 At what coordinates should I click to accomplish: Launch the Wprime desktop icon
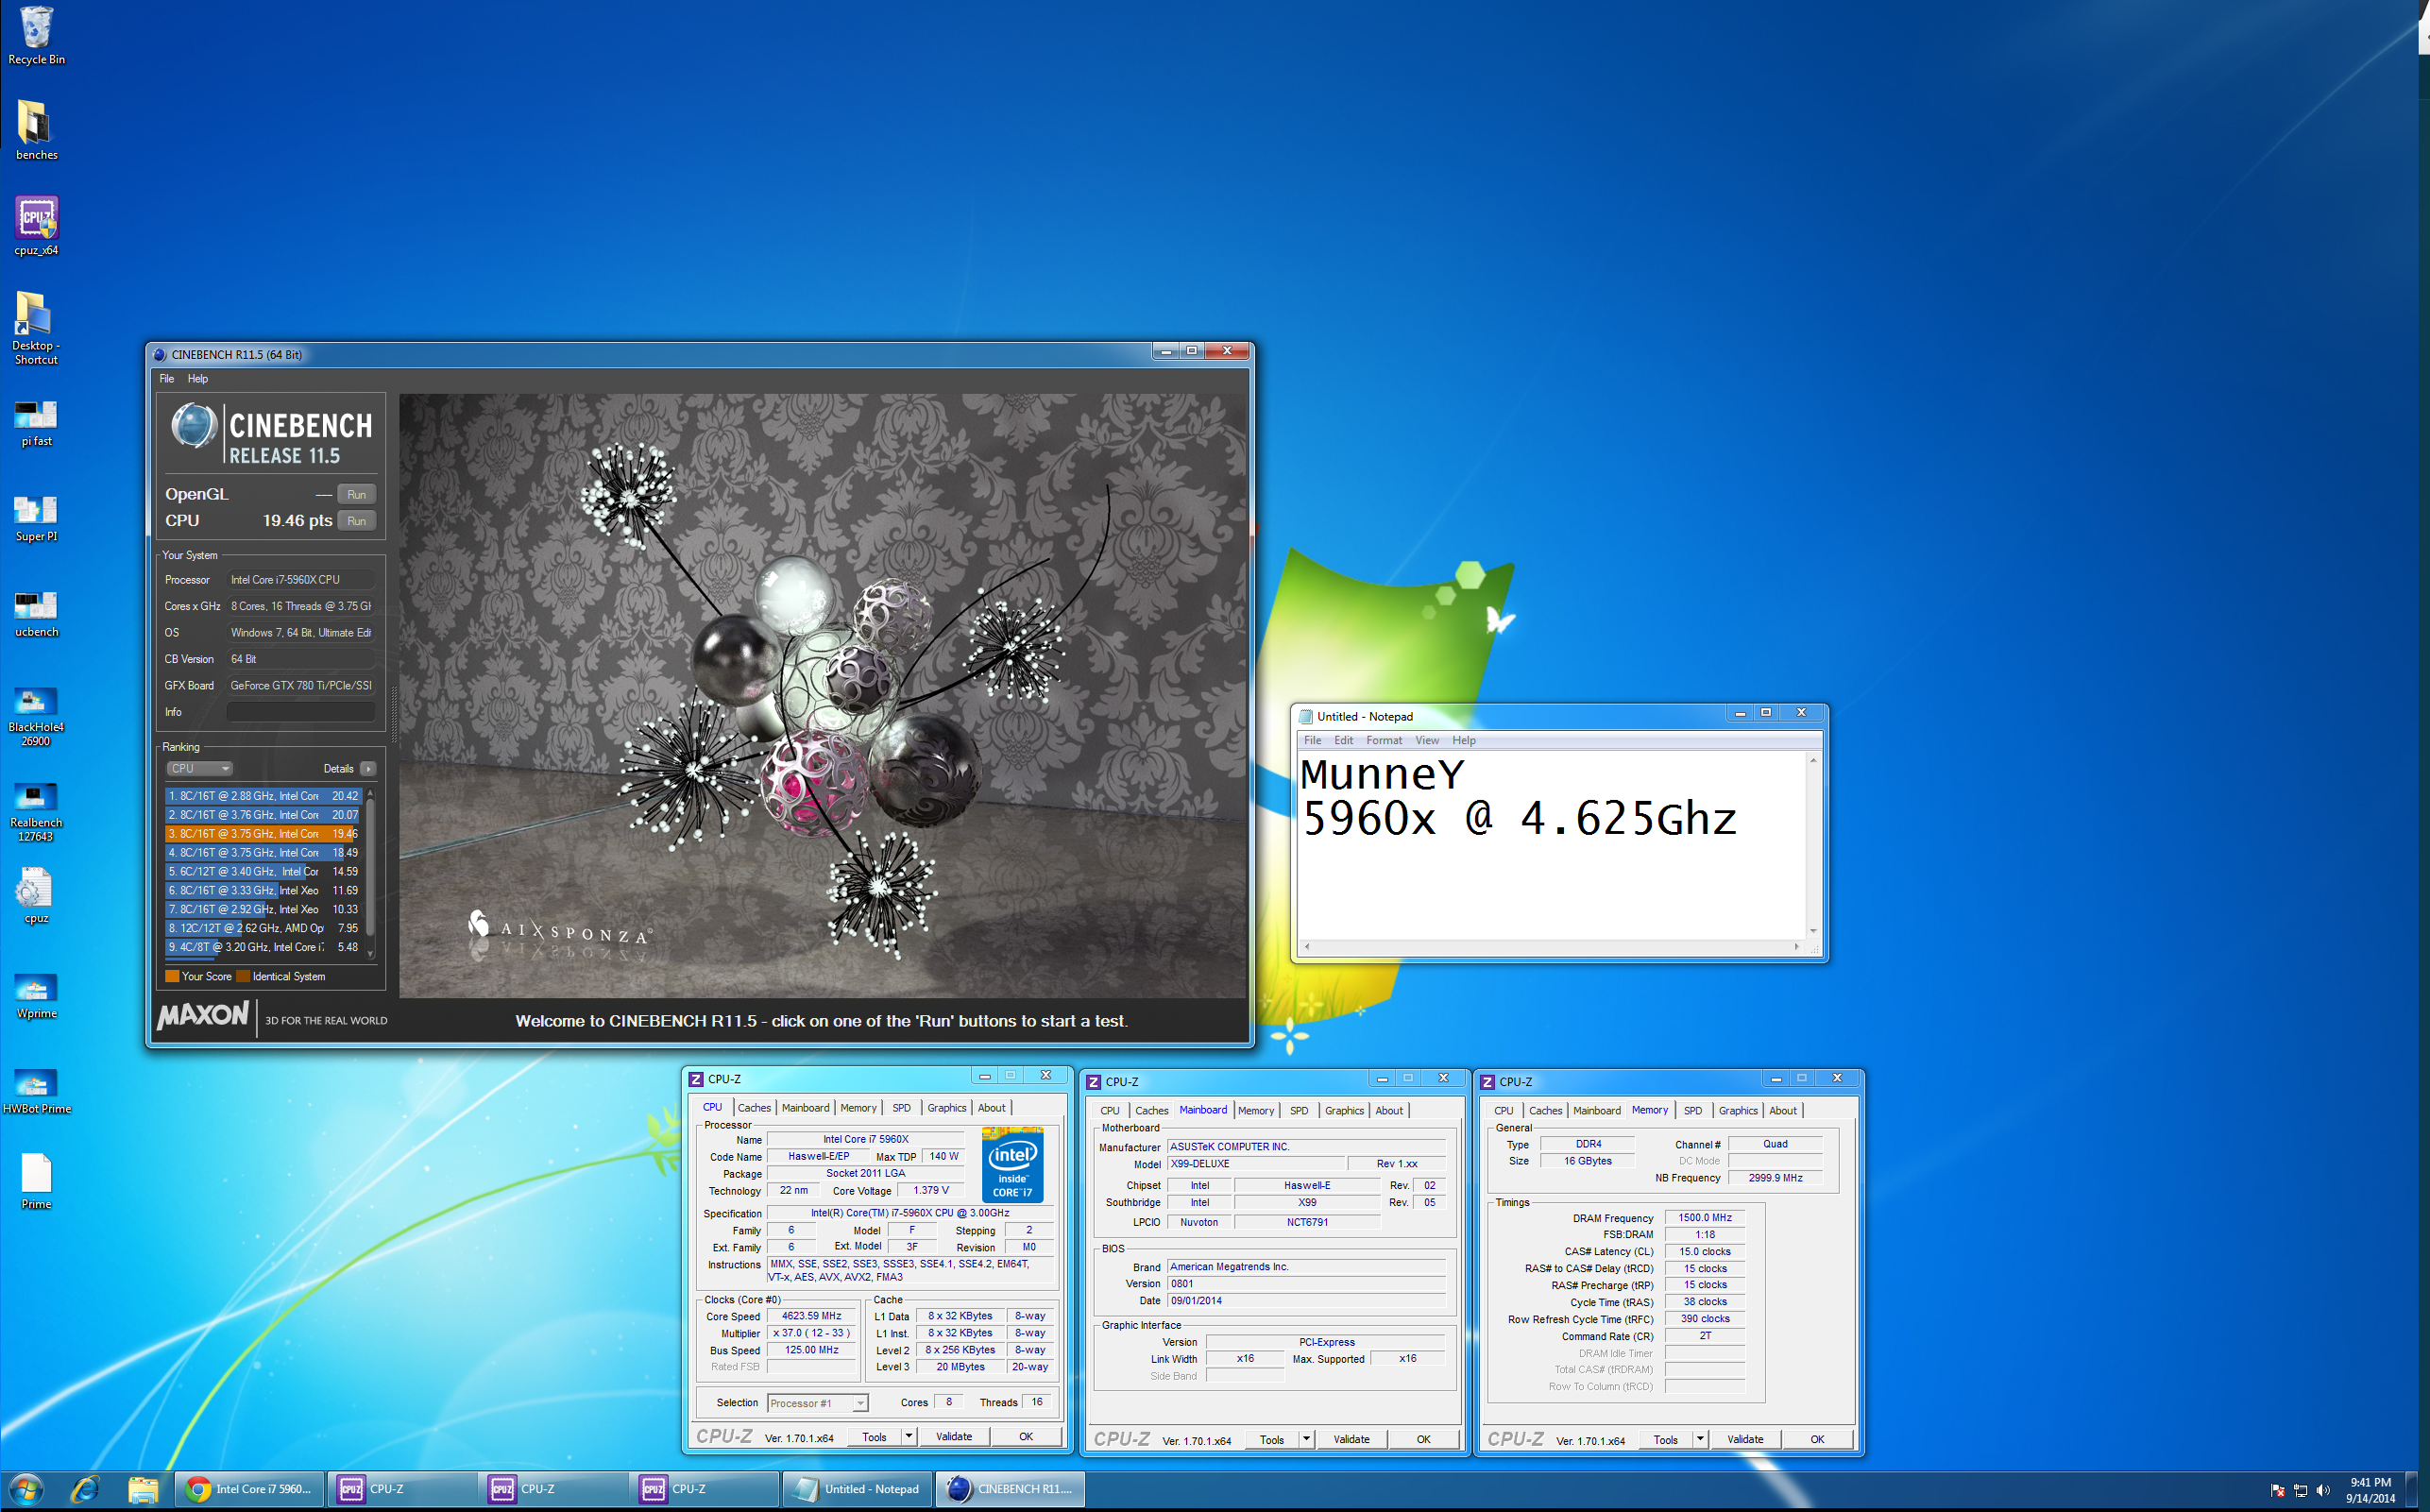36,995
